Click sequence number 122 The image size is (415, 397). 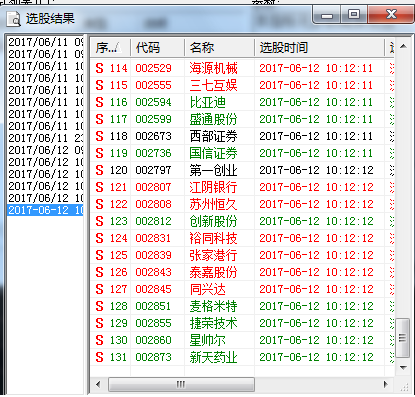[119, 204]
